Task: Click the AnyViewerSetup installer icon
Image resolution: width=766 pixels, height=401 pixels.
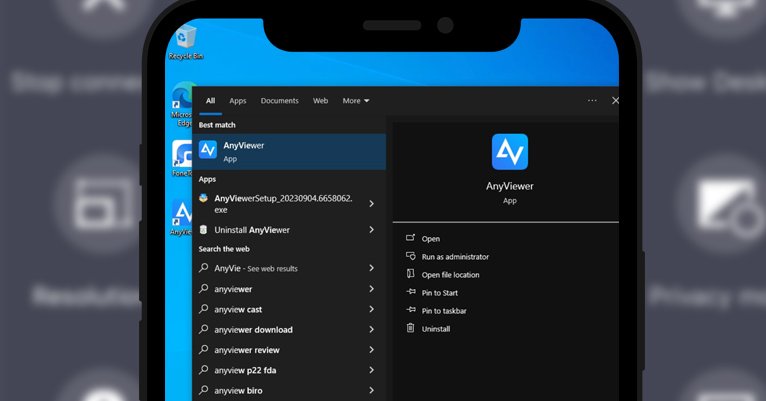Action: pos(204,198)
